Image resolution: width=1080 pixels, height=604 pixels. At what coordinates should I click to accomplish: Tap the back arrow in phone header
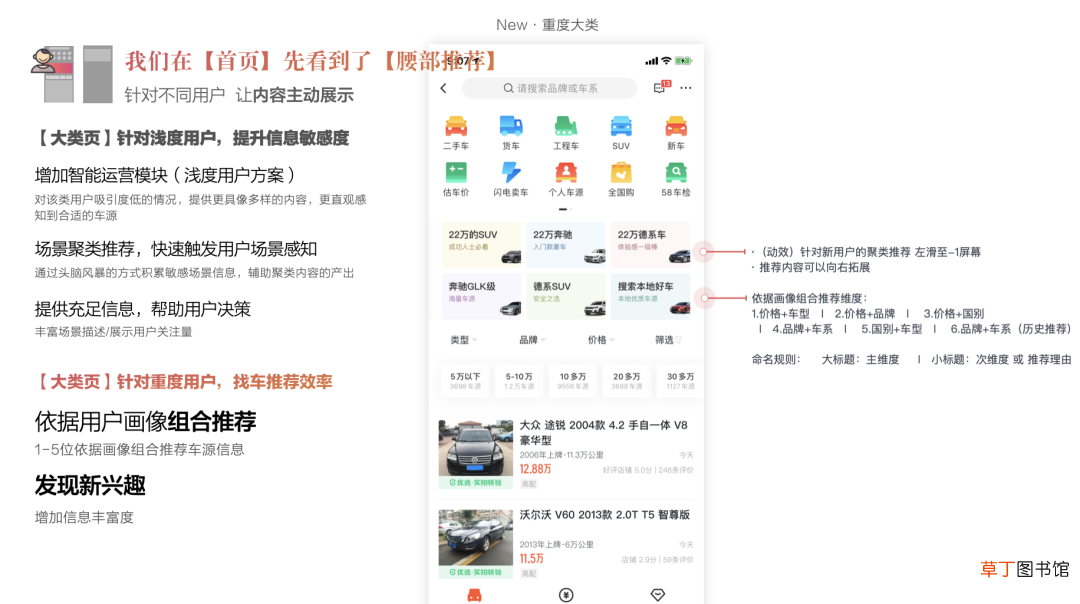click(x=444, y=88)
